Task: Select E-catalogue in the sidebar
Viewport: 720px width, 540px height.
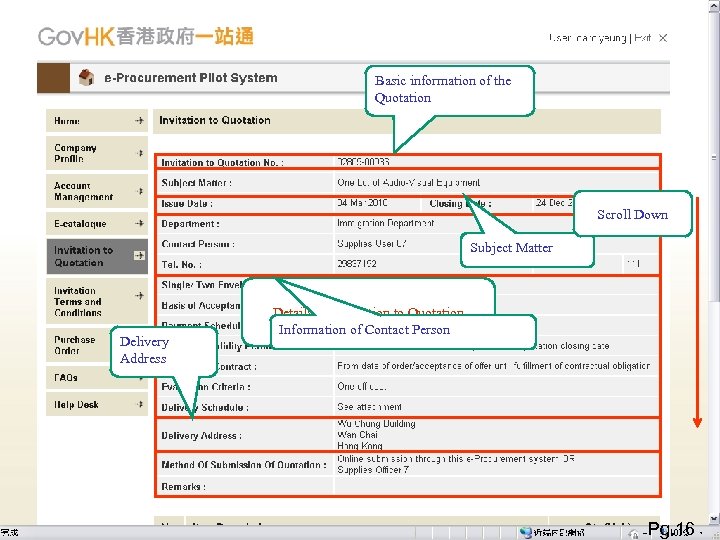Action: (x=97, y=224)
